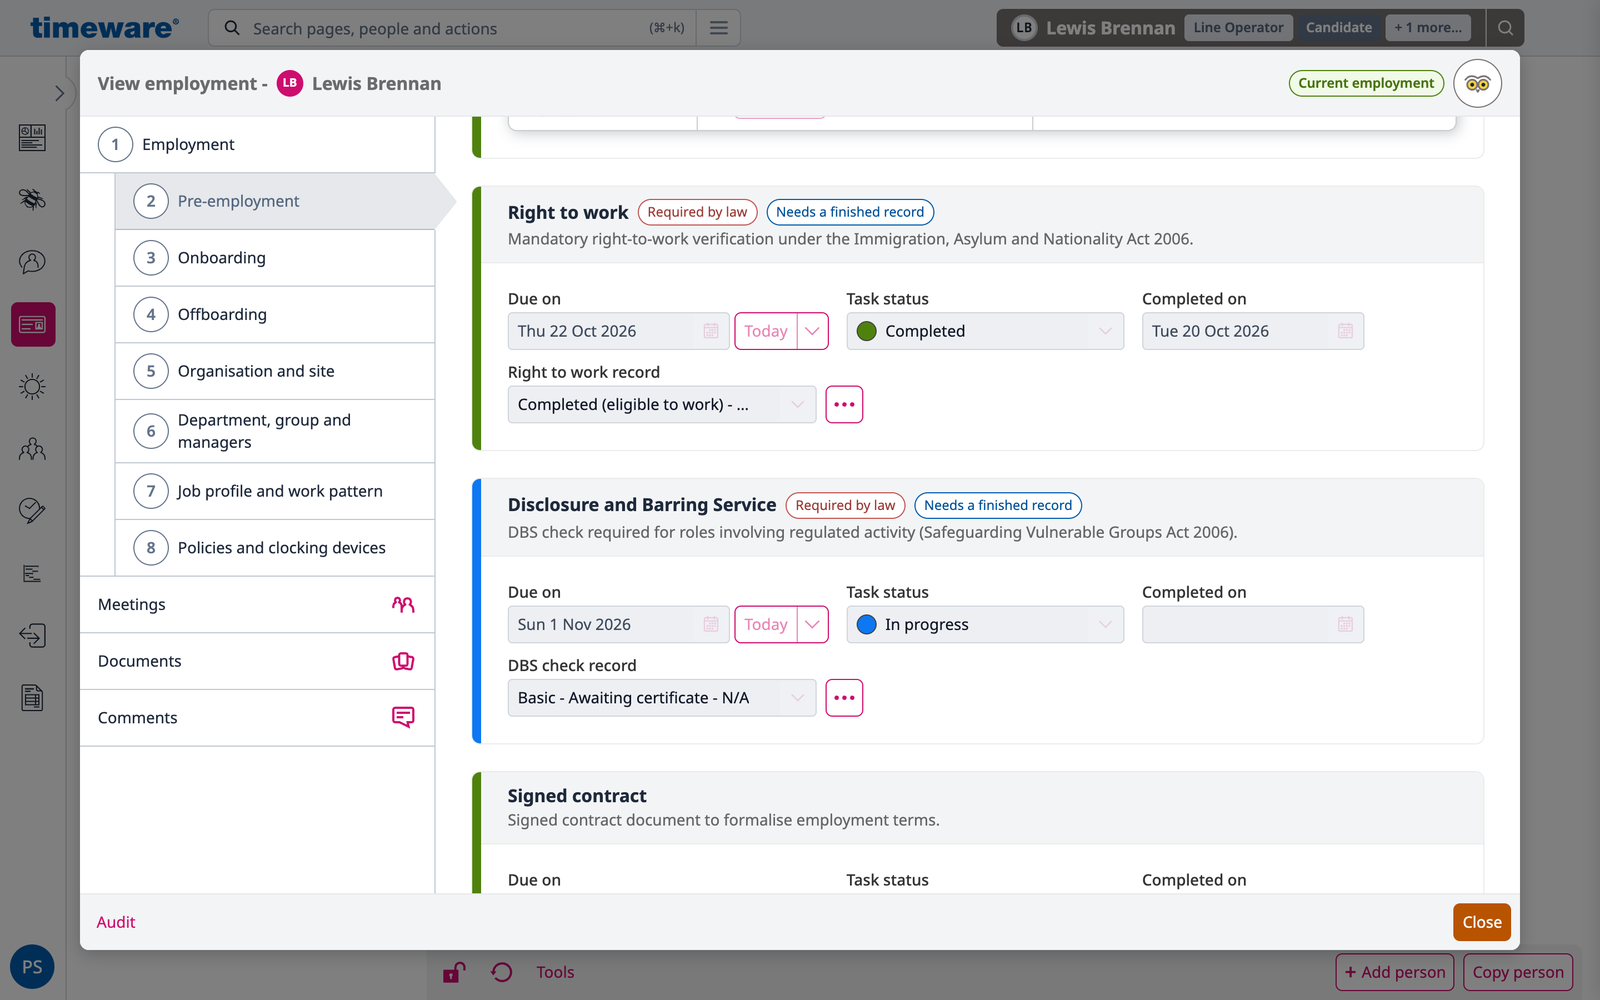Open the Audit link
The width and height of the screenshot is (1600, 1000).
(x=116, y=922)
